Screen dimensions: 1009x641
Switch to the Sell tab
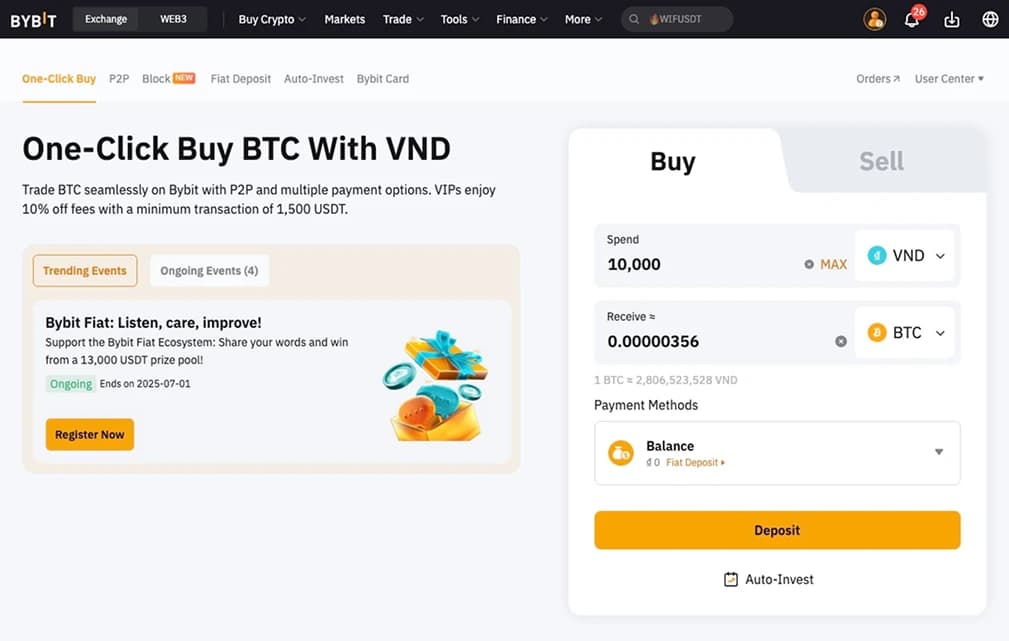[879, 160]
